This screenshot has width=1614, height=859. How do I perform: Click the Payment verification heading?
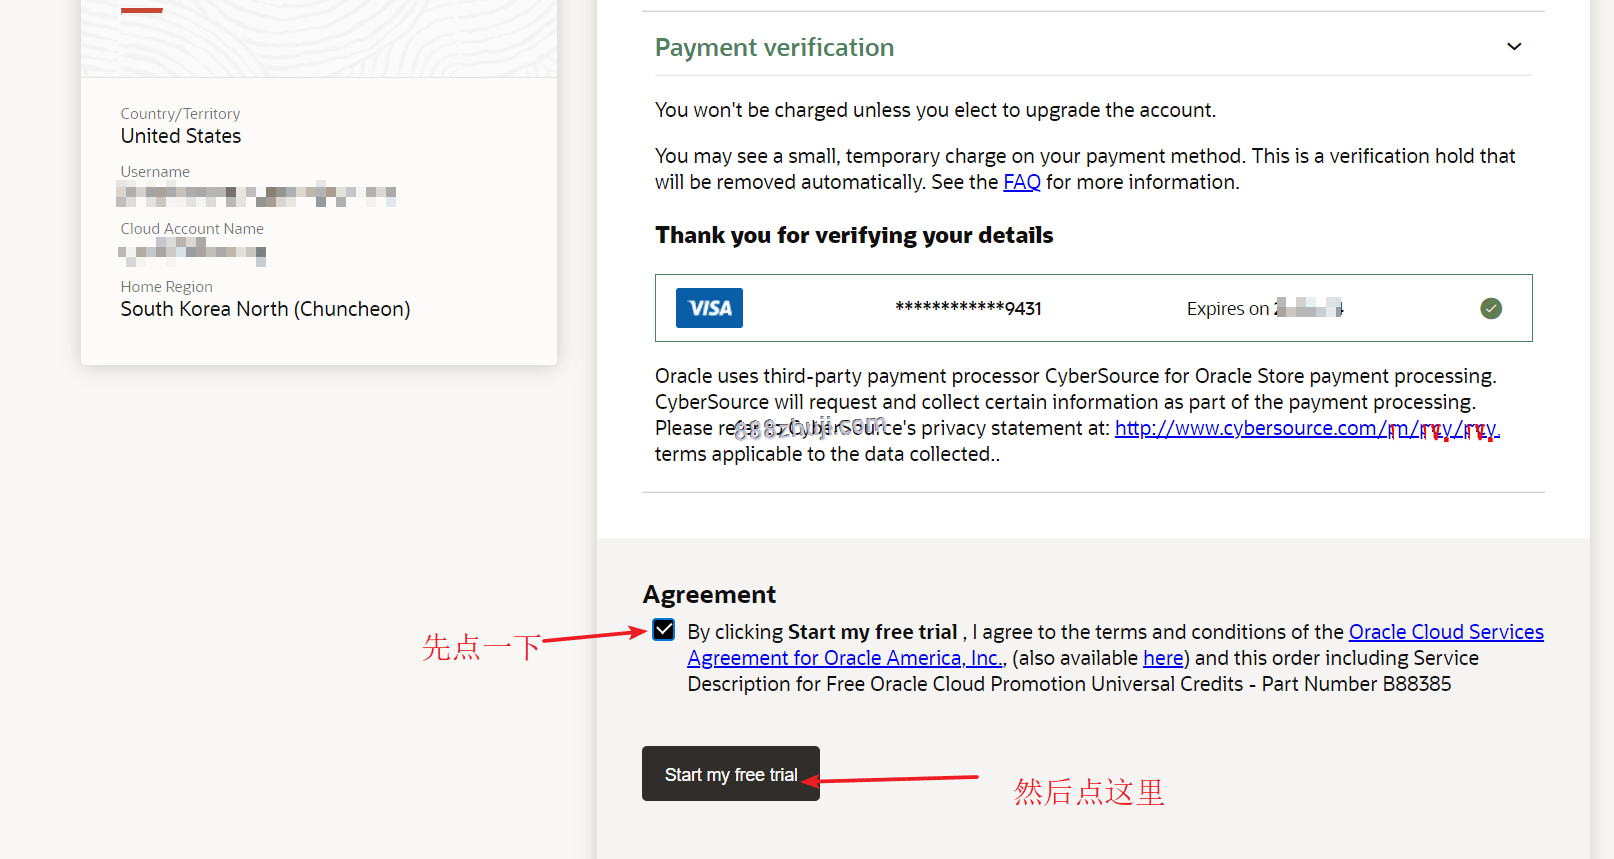point(774,47)
